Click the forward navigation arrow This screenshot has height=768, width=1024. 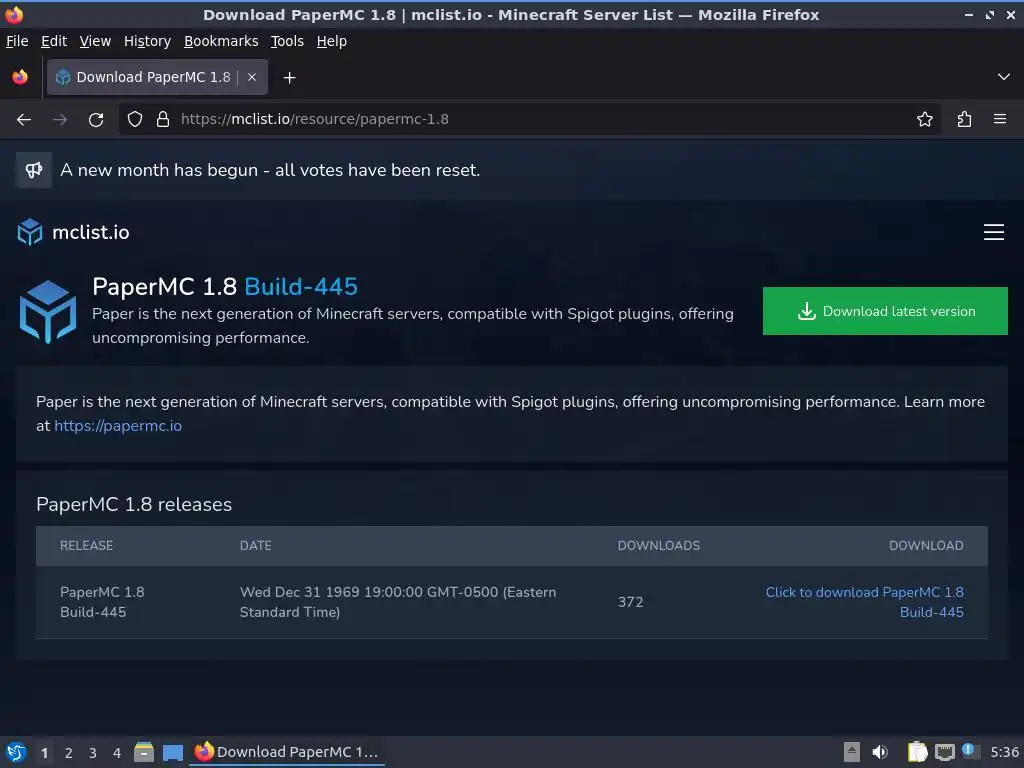pyautogui.click(x=60, y=120)
